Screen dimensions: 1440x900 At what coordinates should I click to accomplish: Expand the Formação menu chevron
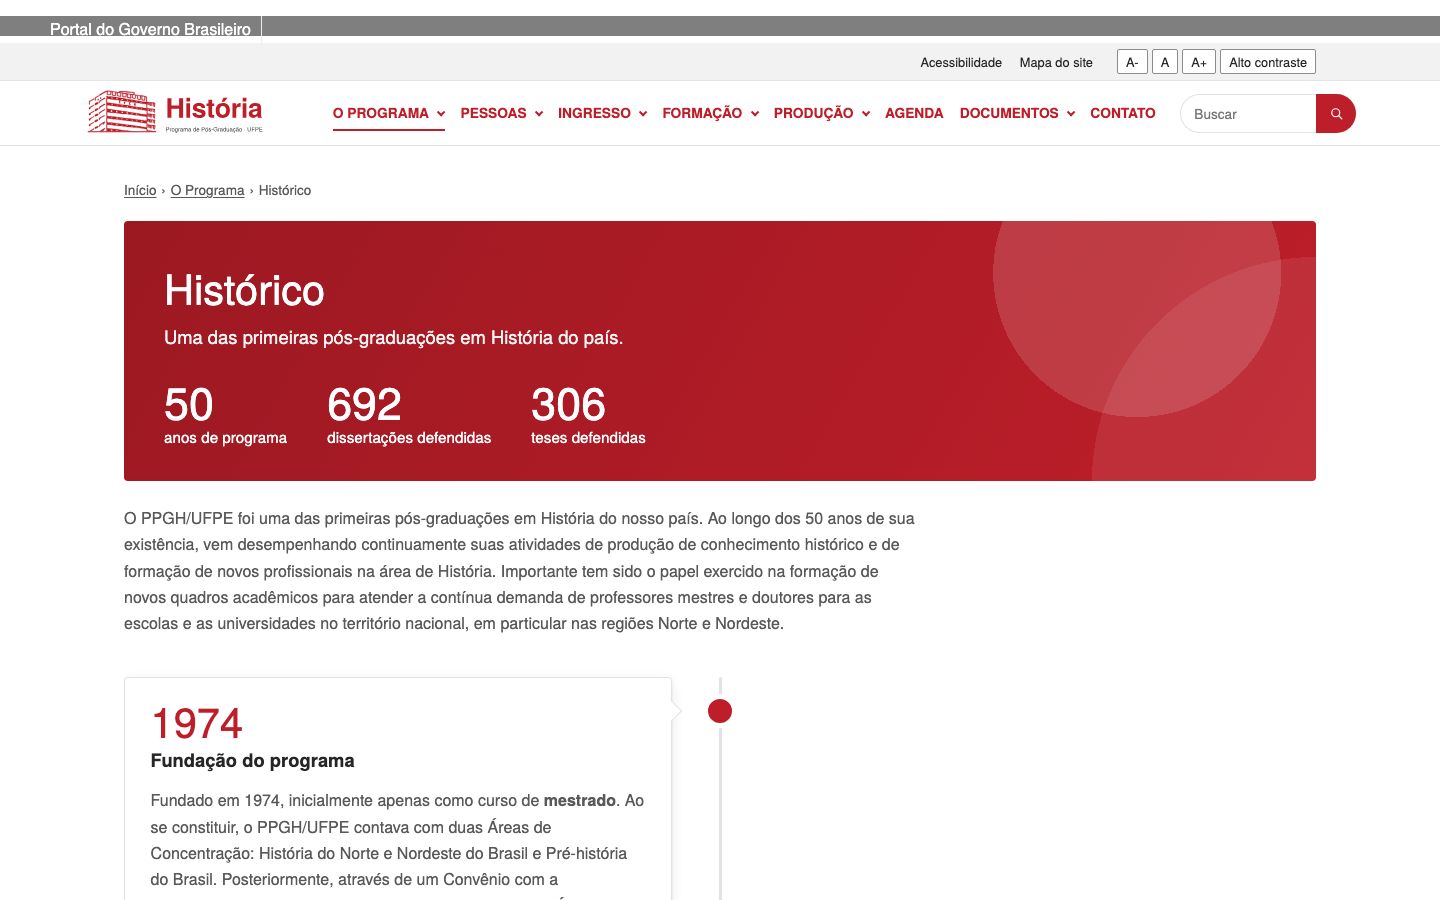755,114
